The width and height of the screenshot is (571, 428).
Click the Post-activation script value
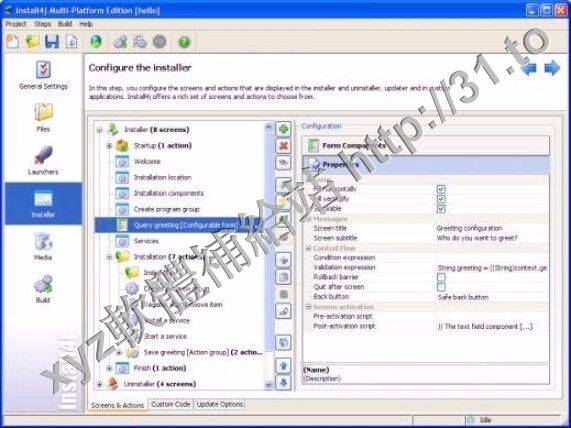point(492,326)
